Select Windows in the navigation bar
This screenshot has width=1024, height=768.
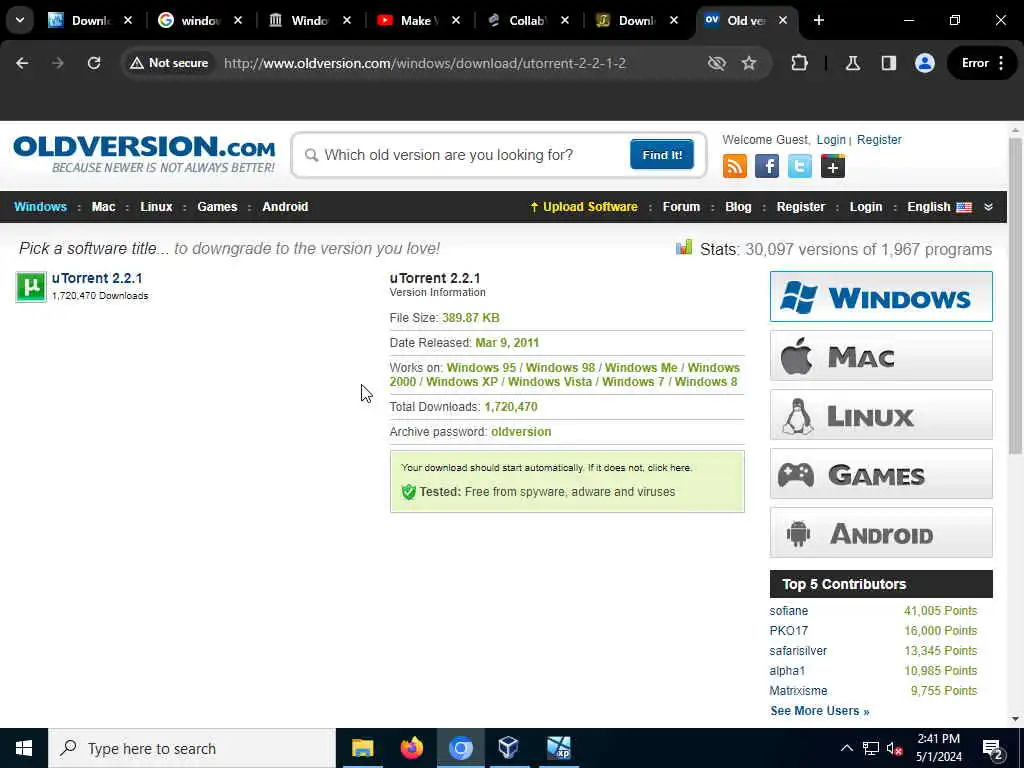[40, 207]
